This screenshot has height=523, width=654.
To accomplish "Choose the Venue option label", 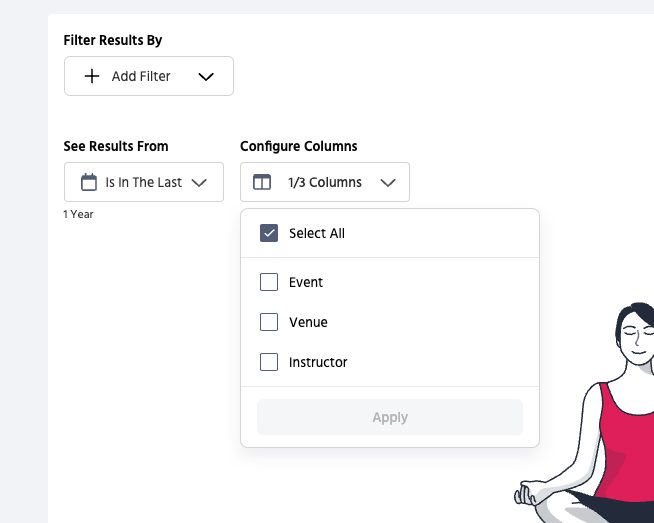I will pos(308,322).
